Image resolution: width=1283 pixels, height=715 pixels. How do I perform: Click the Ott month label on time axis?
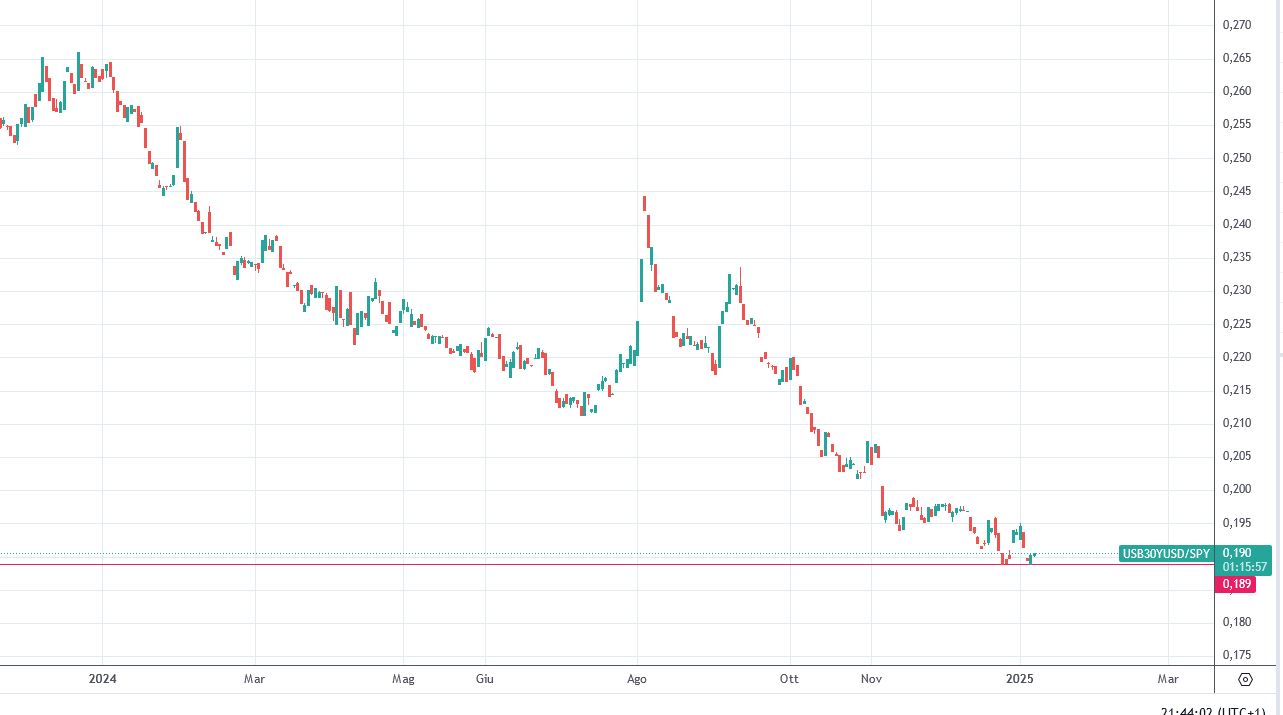[x=789, y=679]
